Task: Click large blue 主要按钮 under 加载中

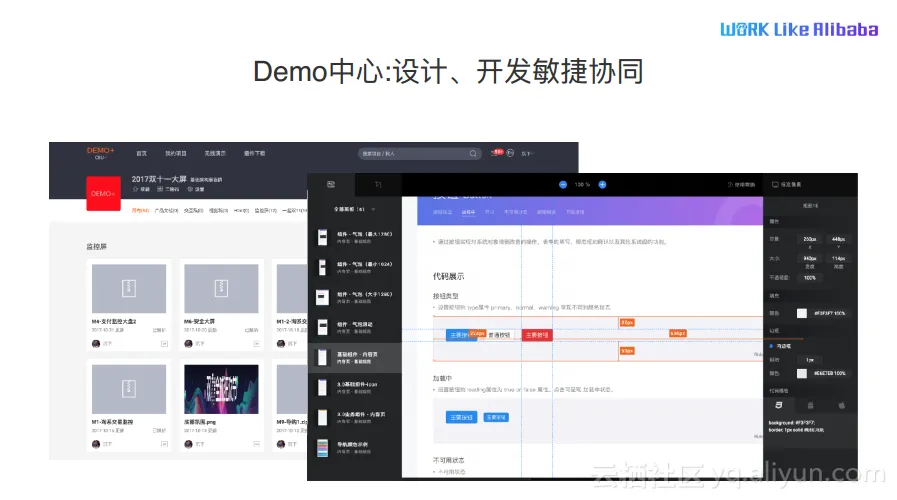Action: (461, 418)
